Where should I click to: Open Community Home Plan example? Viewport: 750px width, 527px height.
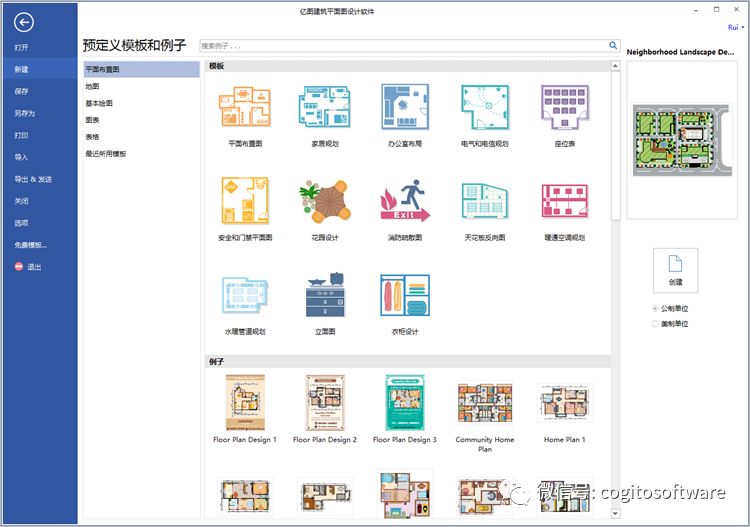(x=485, y=402)
